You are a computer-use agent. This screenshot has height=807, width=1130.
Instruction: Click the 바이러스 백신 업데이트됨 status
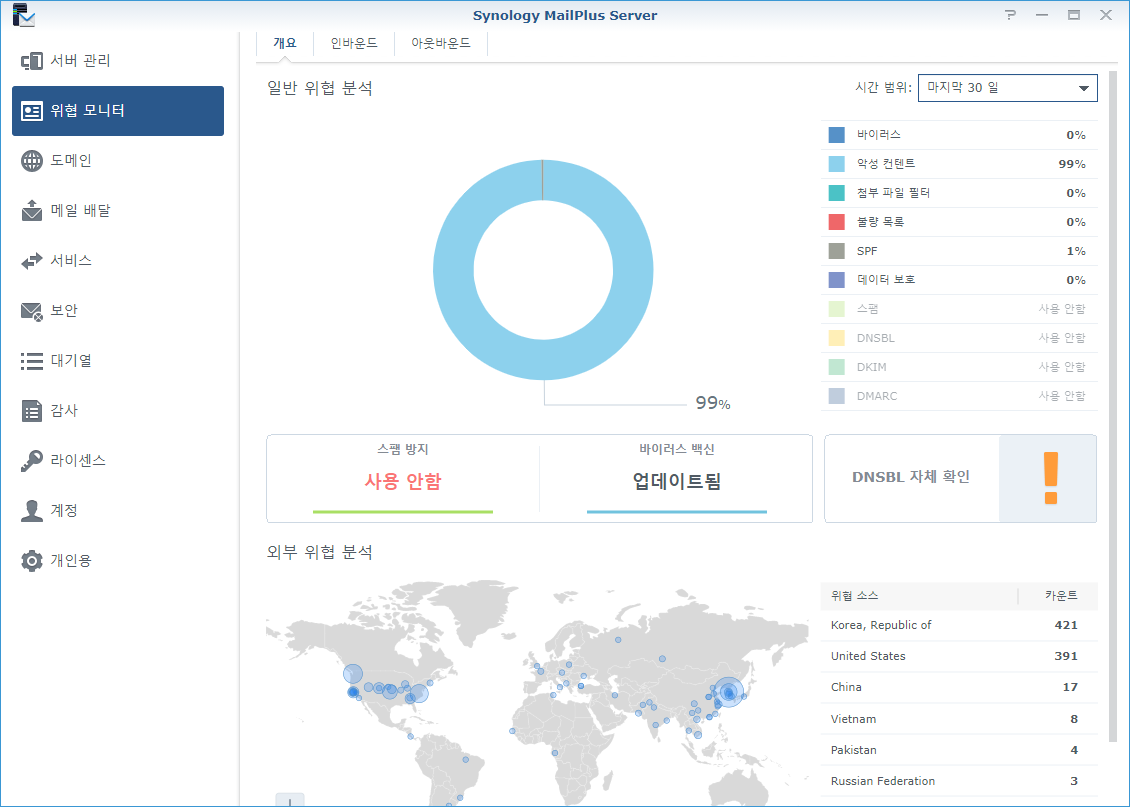pos(677,481)
